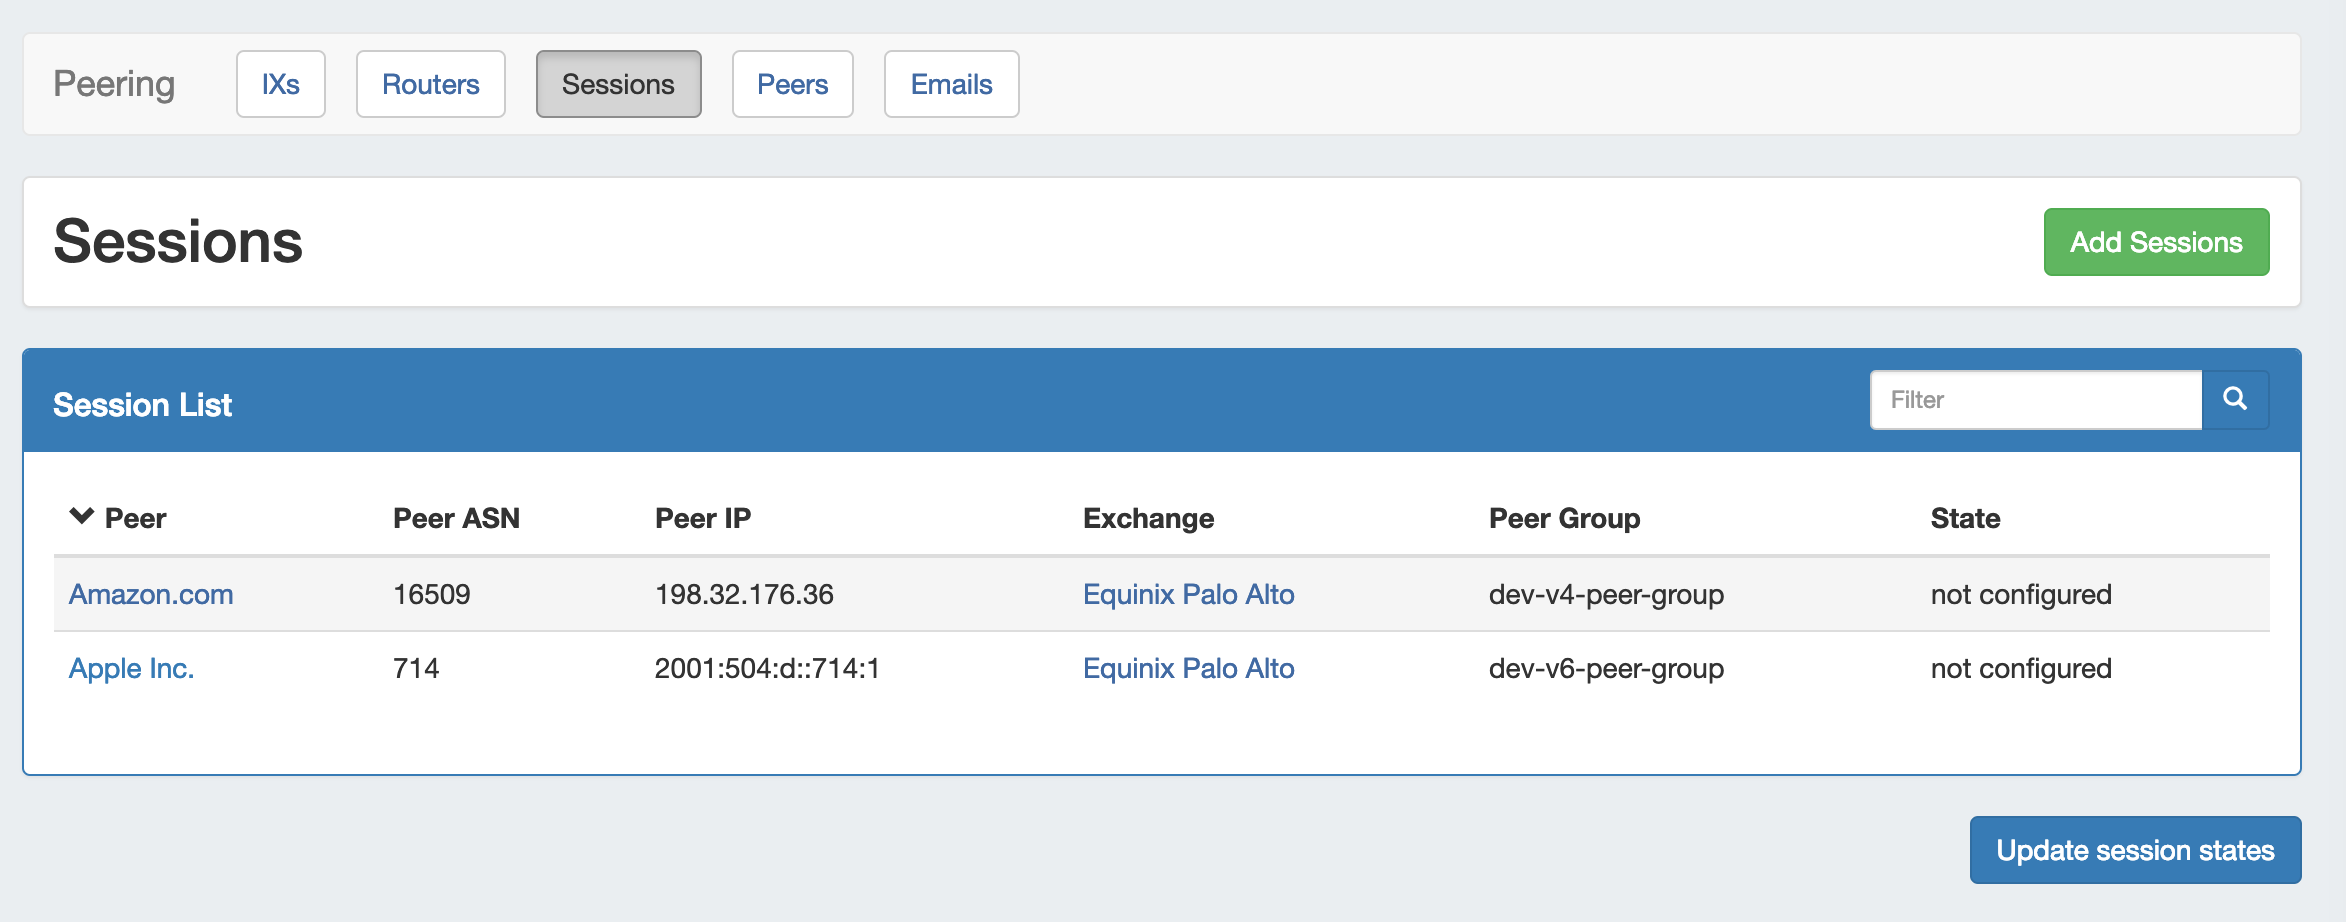The height and width of the screenshot is (922, 2346).
Task: Click the Add Sessions button
Action: tap(2157, 242)
